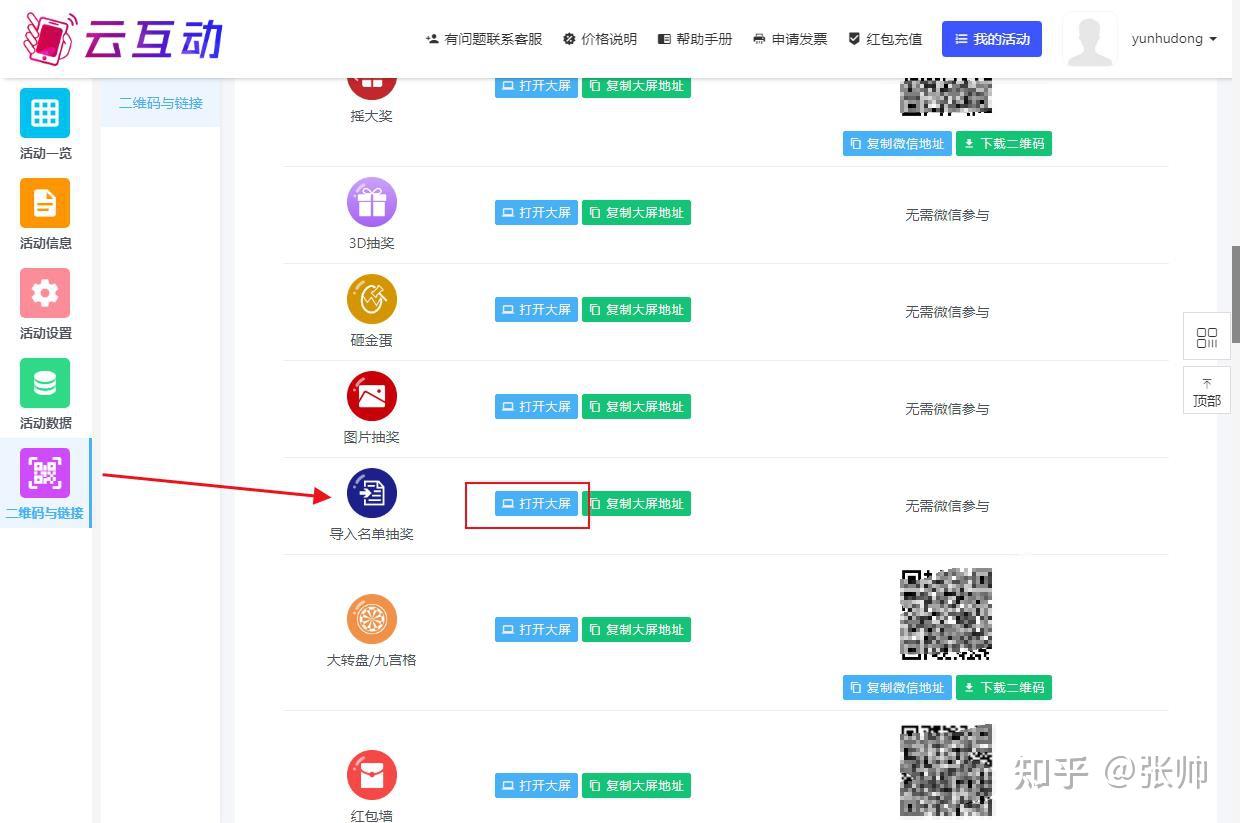Click the 红包墙 red envelope icon
Image resolution: width=1240 pixels, height=823 pixels.
(371, 775)
